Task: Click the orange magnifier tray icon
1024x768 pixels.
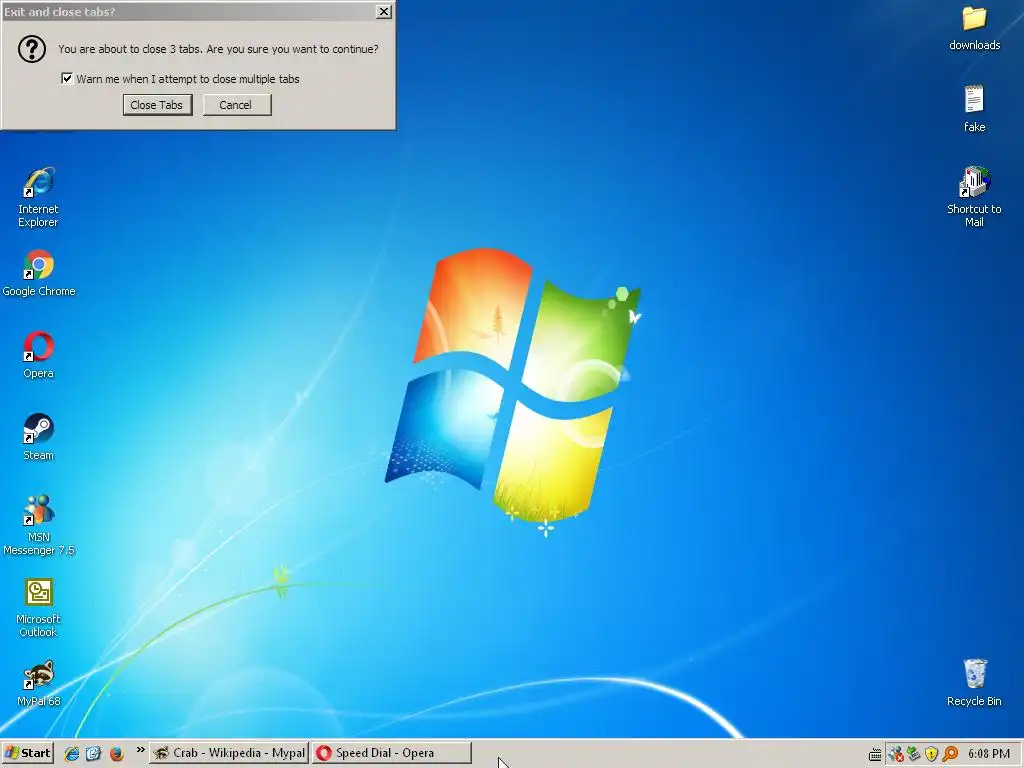Action: [x=950, y=754]
